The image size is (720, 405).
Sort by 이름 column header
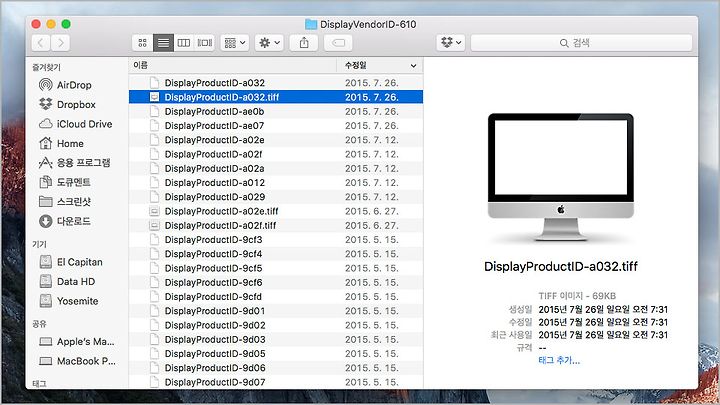coord(232,65)
